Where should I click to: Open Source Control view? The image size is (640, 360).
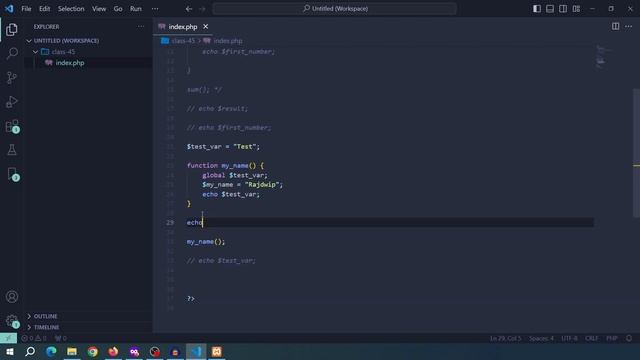pos(12,78)
